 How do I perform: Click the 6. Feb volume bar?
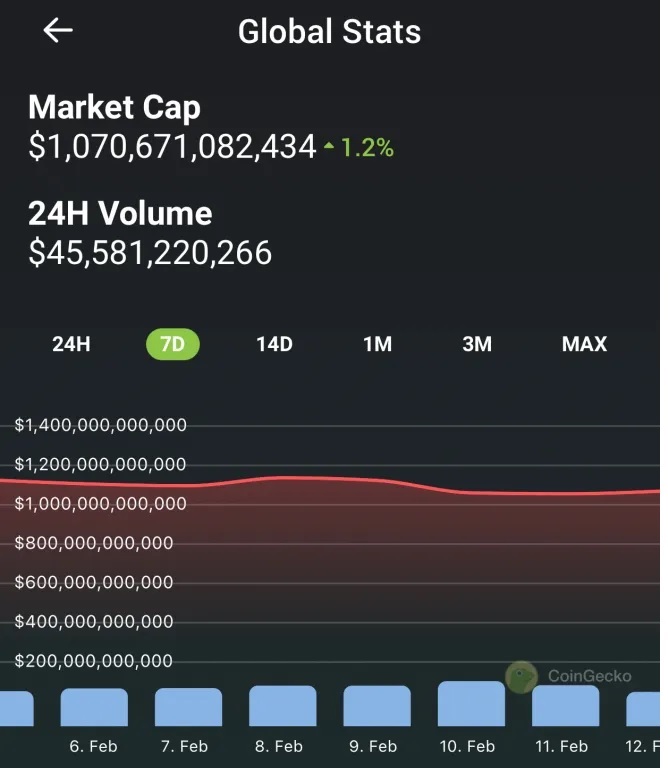pyautogui.click(x=94, y=707)
